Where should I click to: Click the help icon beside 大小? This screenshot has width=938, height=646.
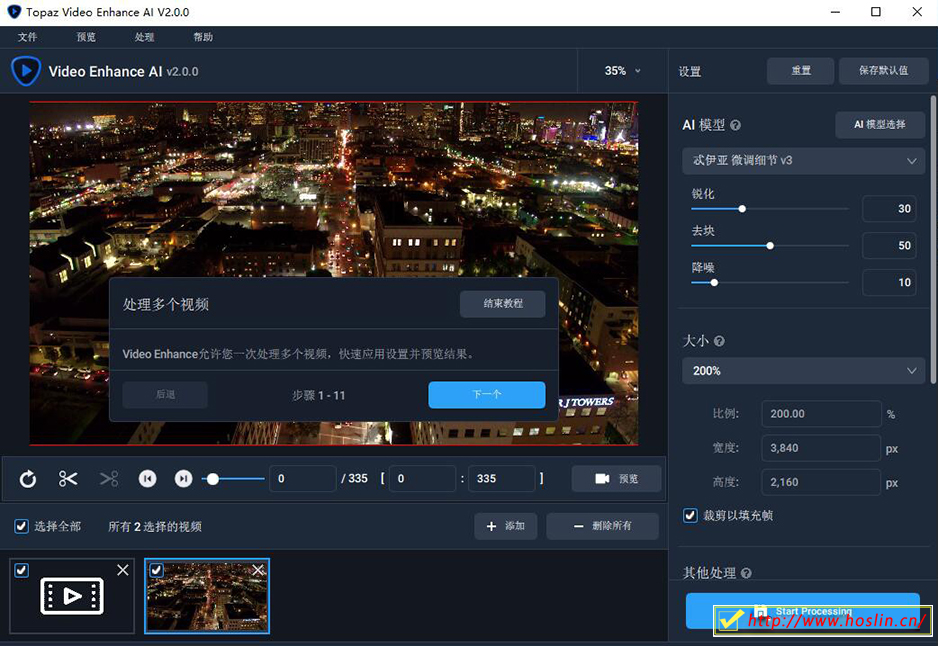click(719, 341)
